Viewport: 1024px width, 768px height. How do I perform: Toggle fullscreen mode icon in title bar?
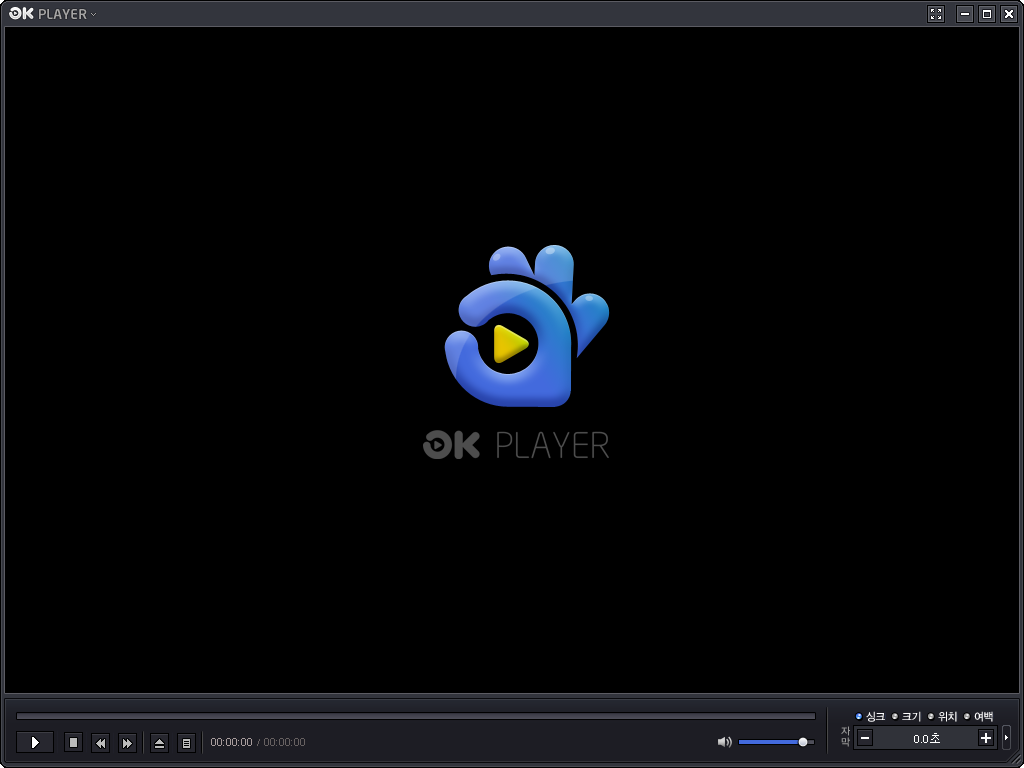(x=936, y=14)
